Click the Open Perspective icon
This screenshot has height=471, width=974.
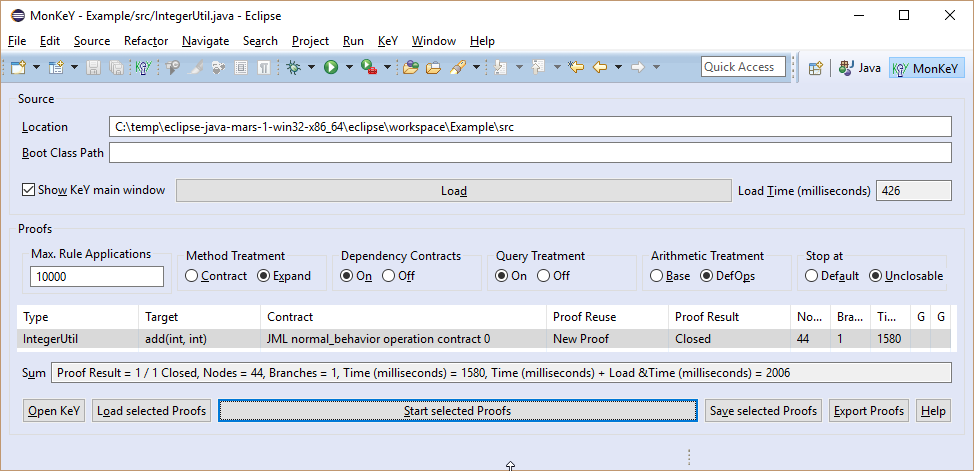[x=816, y=68]
